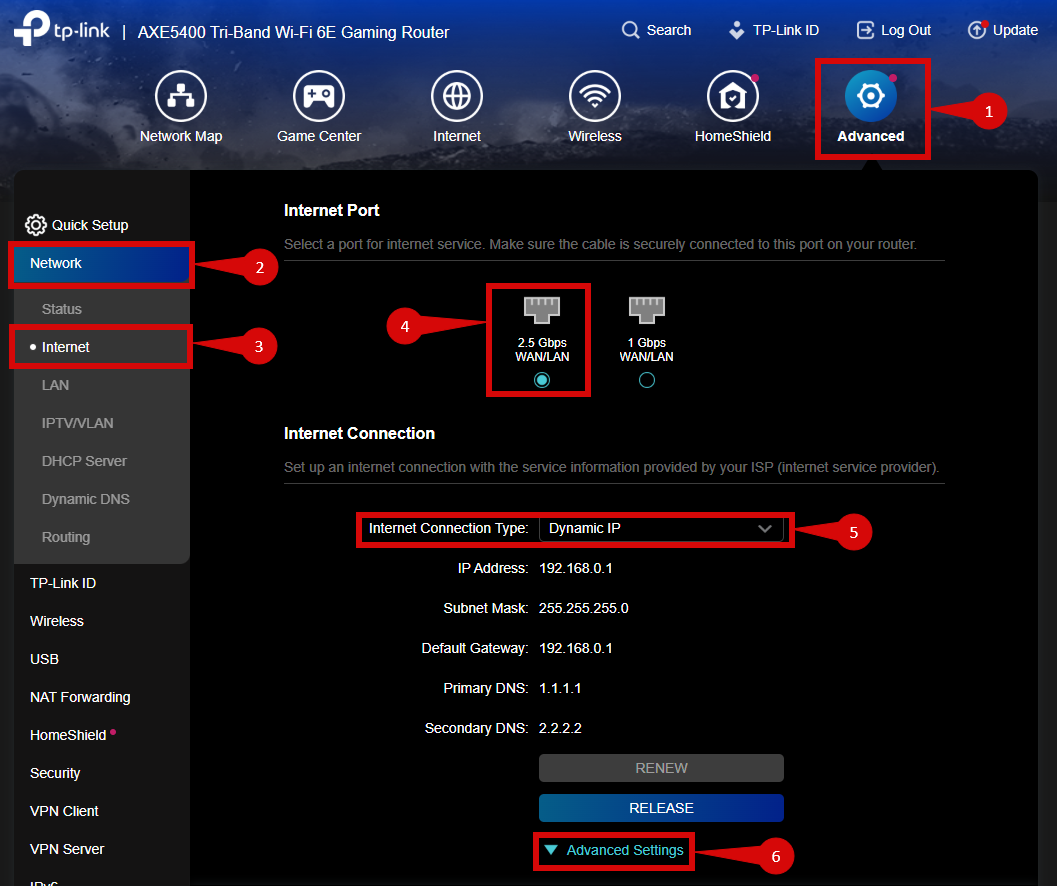This screenshot has width=1057, height=886.
Task: Open HomeShield sidebar section
Action: [x=68, y=735]
